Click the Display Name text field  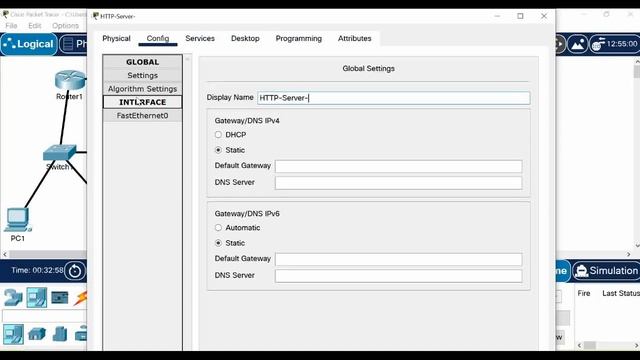[x=393, y=98]
